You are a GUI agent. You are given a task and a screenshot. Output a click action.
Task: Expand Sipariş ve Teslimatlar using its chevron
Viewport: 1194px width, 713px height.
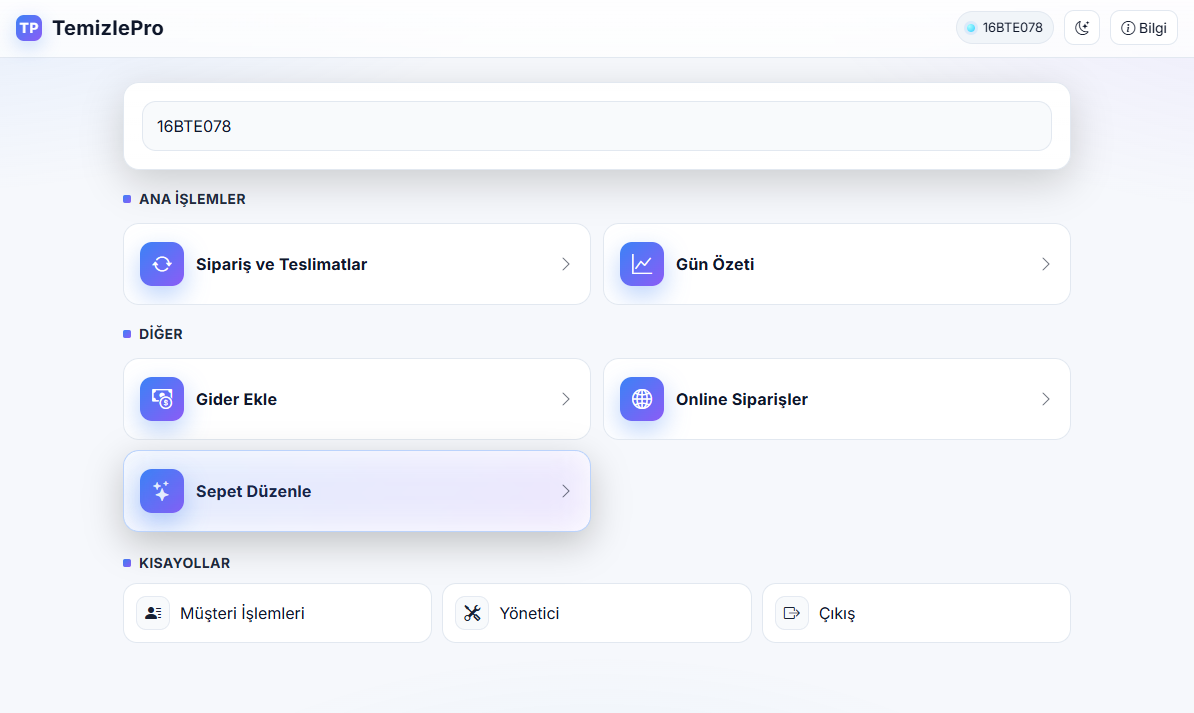[x=566, y=264]
